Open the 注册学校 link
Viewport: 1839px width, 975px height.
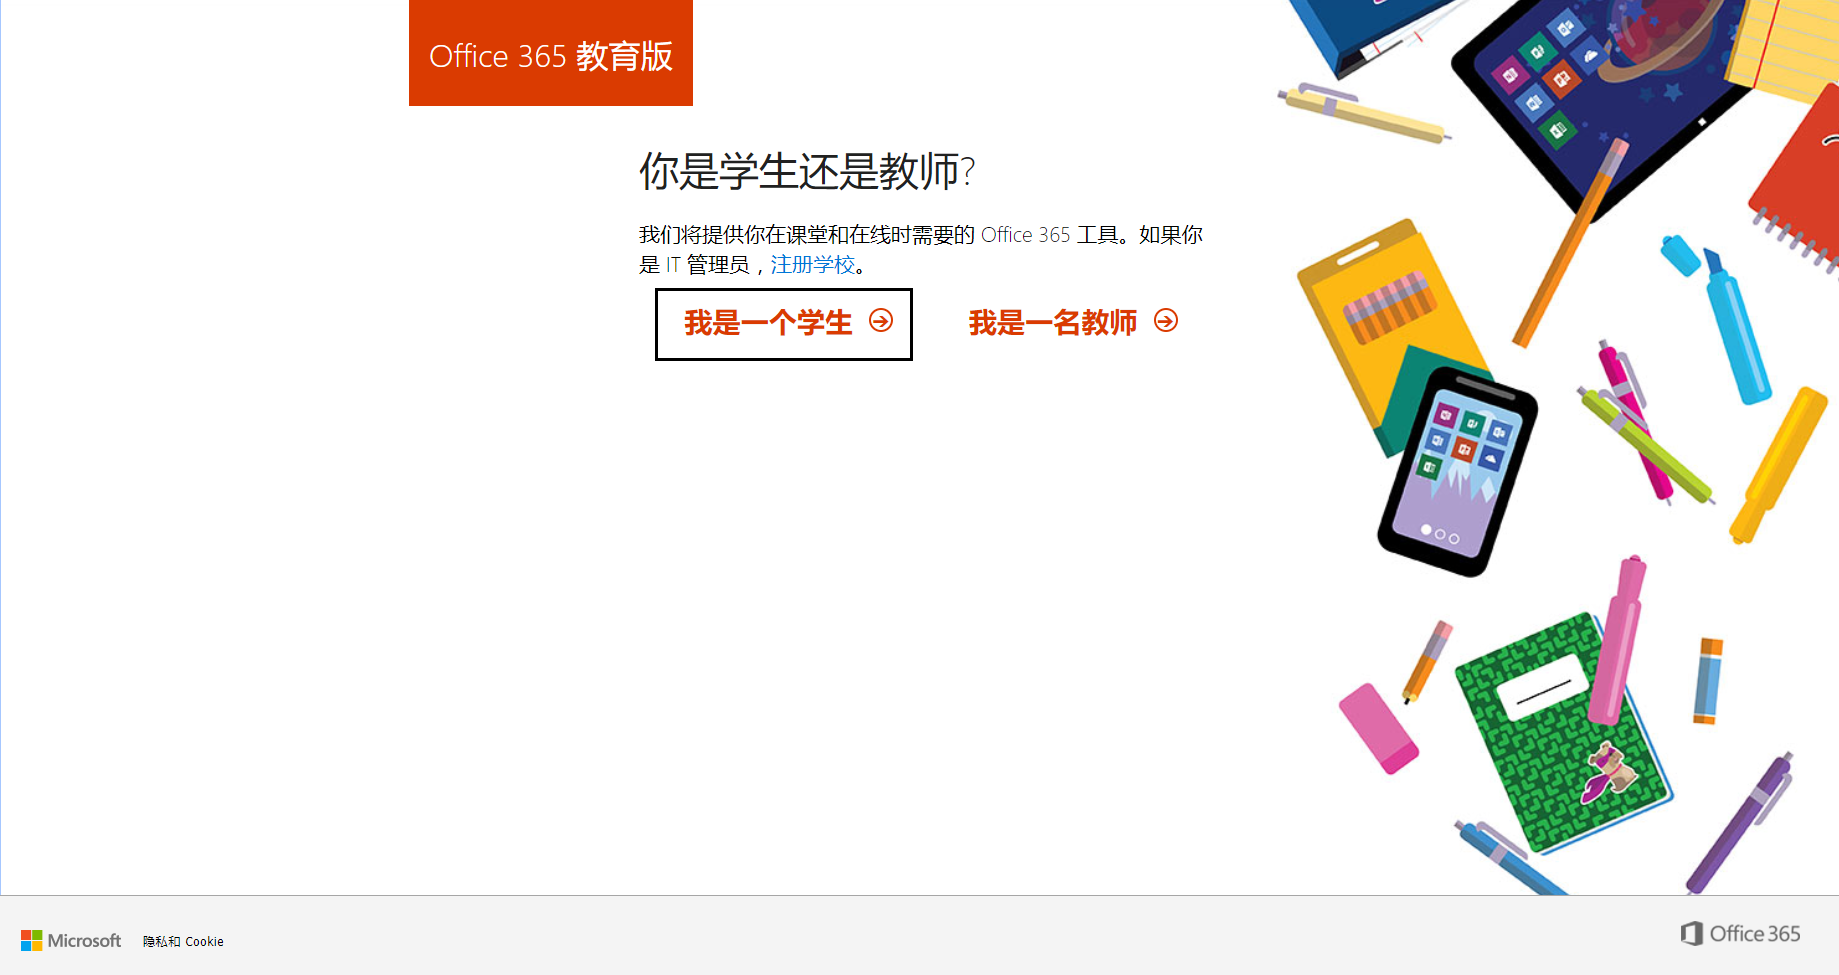tap(813, 265)
